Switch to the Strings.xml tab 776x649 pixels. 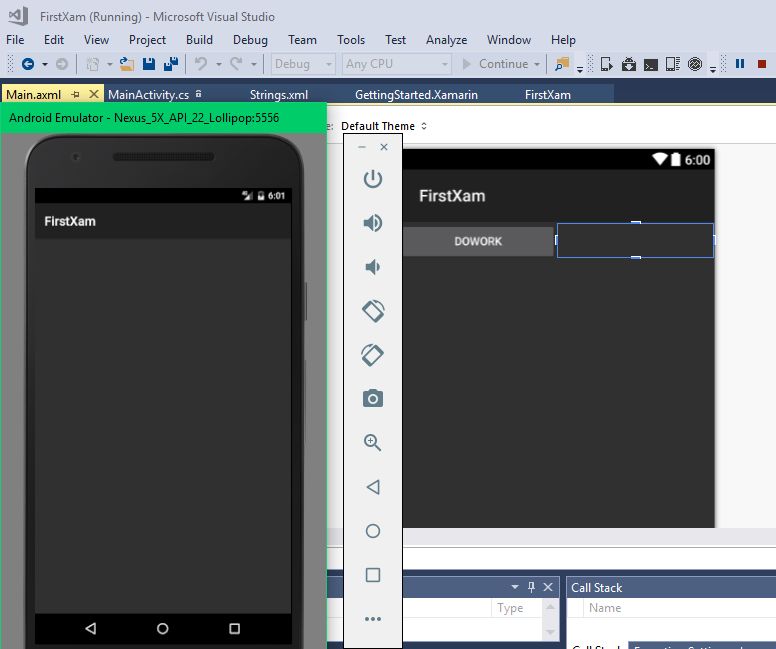point(279,94)
